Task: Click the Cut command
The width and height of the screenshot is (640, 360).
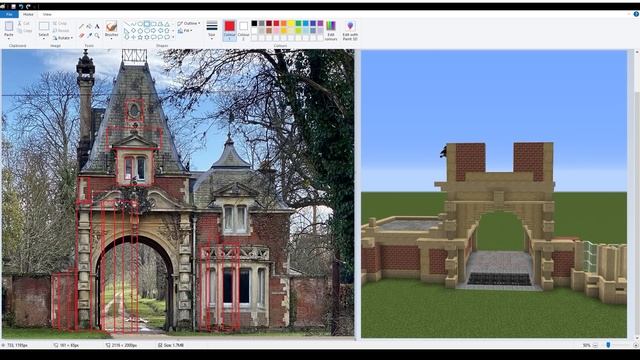Action: coord(24,23)
